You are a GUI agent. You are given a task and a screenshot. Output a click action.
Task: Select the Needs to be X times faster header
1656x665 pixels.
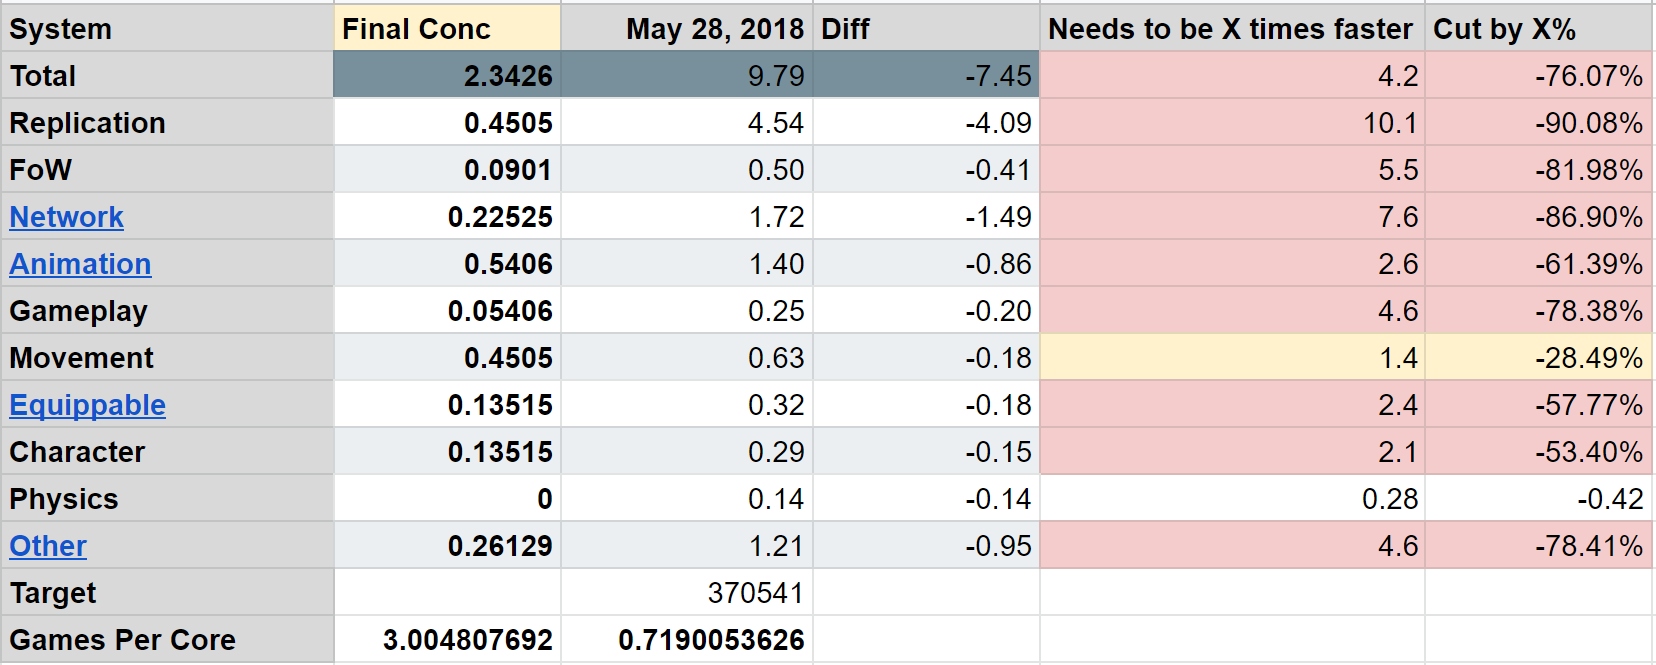click(x=1232, y=29)
